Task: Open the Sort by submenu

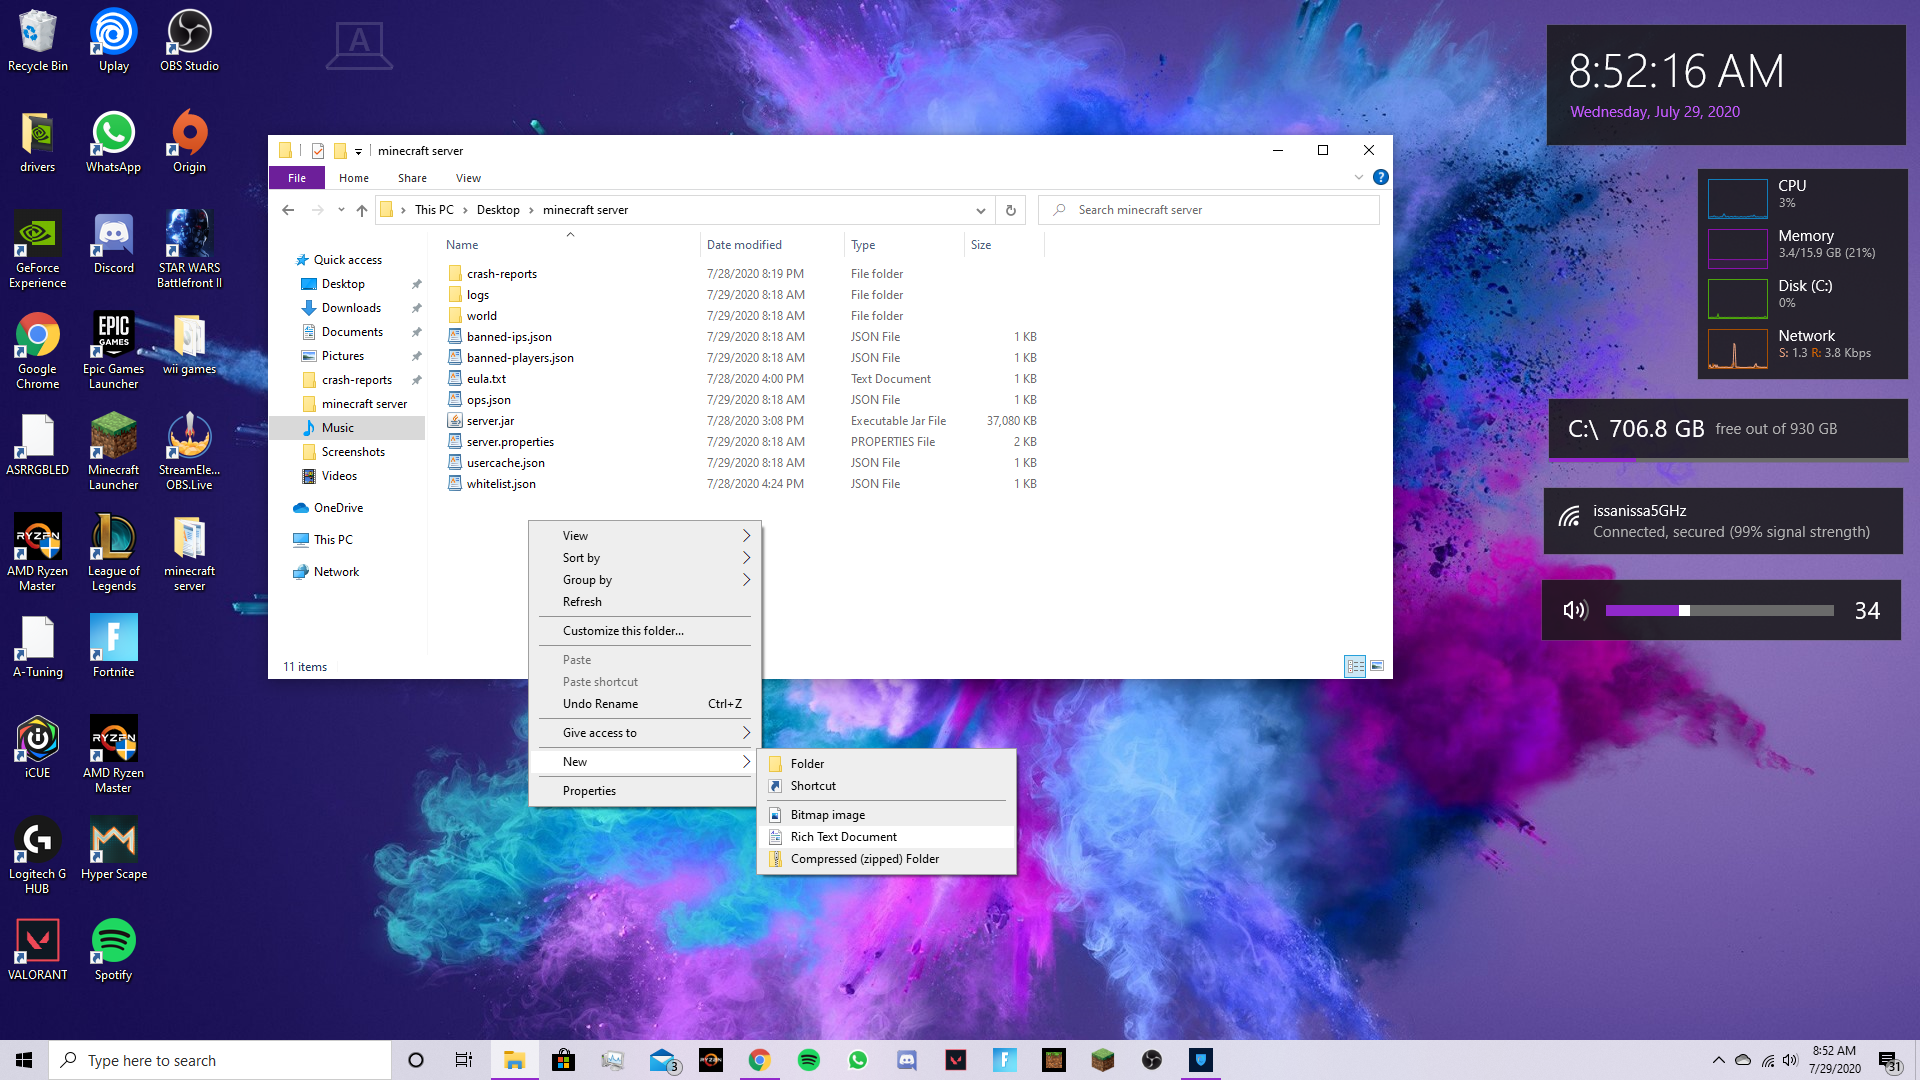Action: click(x=645, y=558)
